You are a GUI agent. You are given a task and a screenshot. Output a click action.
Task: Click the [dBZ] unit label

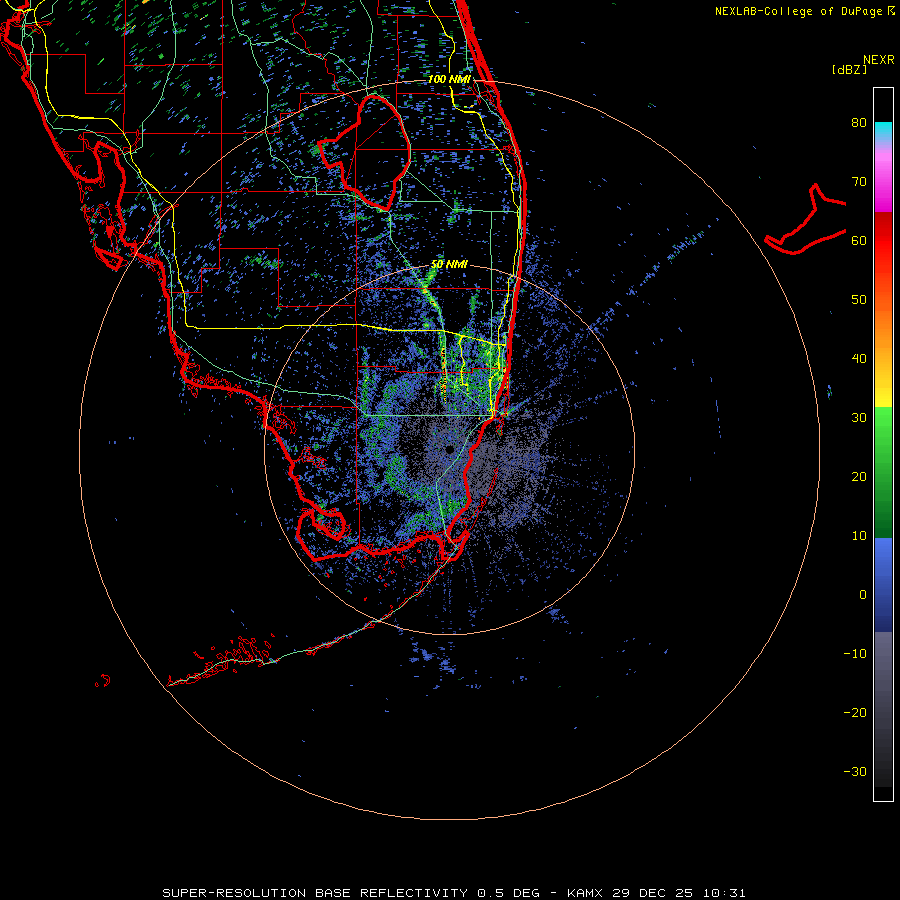pos(850,70)
